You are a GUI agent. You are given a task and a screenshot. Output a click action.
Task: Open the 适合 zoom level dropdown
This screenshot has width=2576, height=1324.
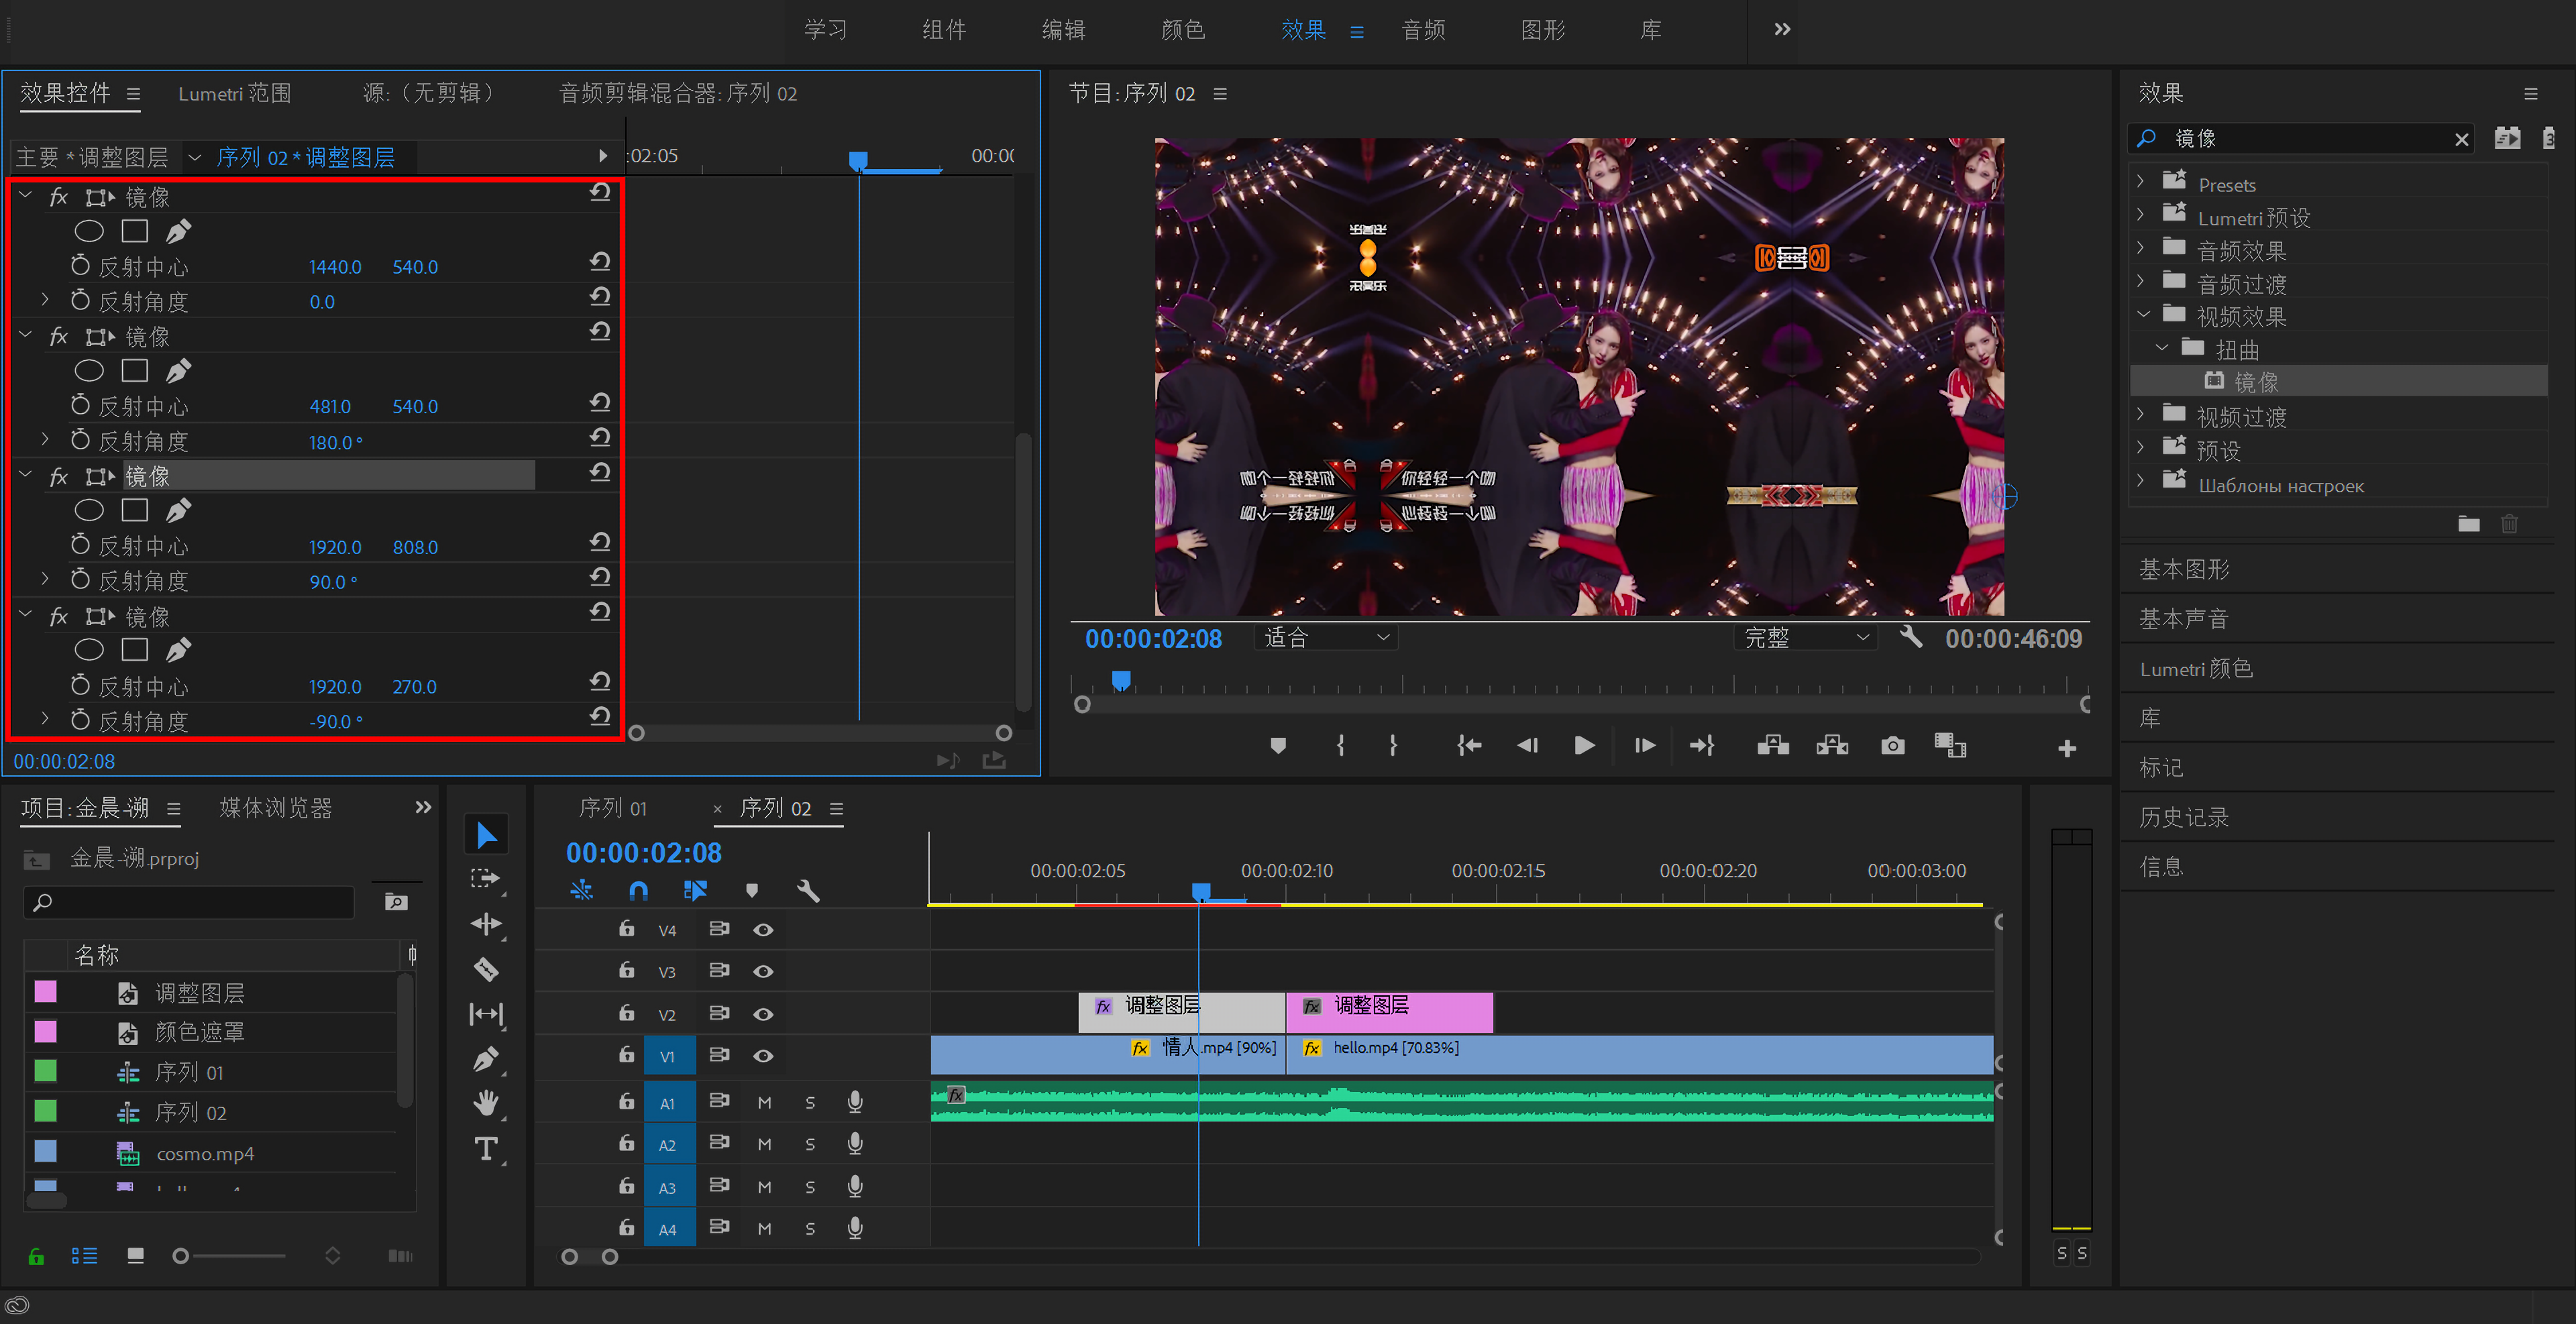(1327, 637)
